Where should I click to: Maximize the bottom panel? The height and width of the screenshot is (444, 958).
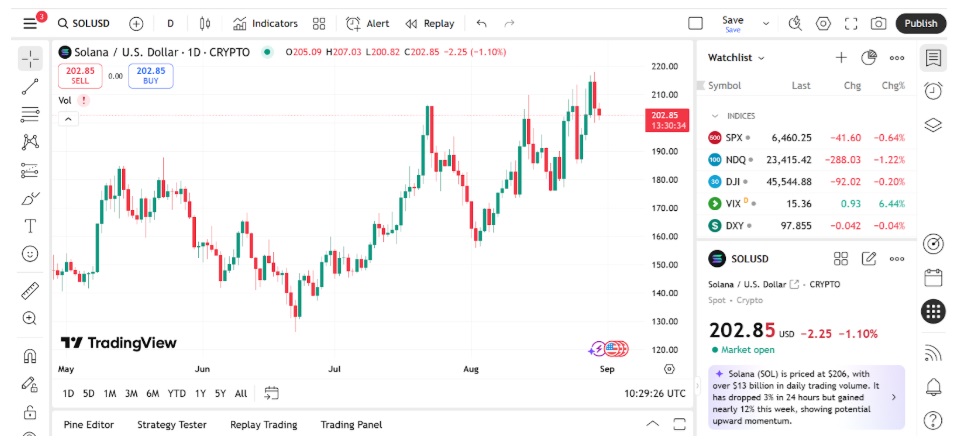coord(679,424)
